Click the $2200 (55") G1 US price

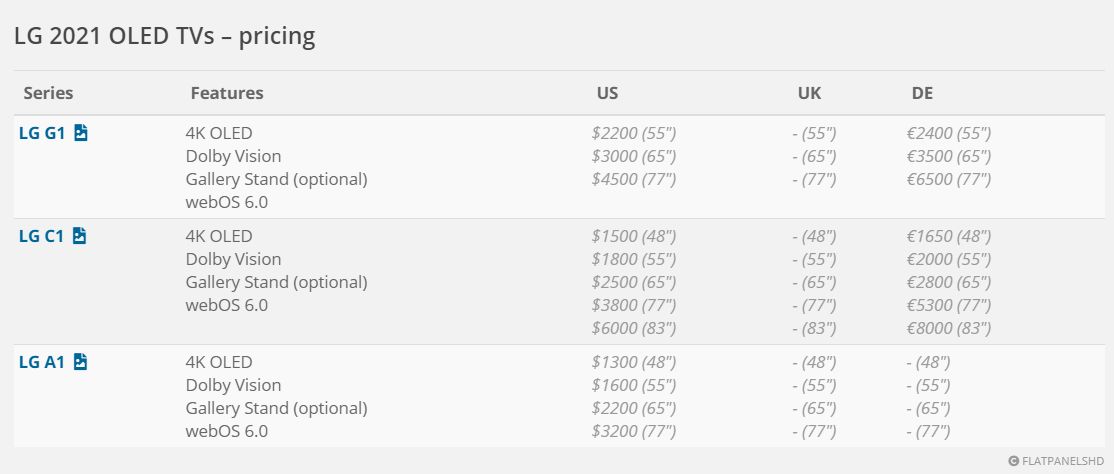coord(634,133)
